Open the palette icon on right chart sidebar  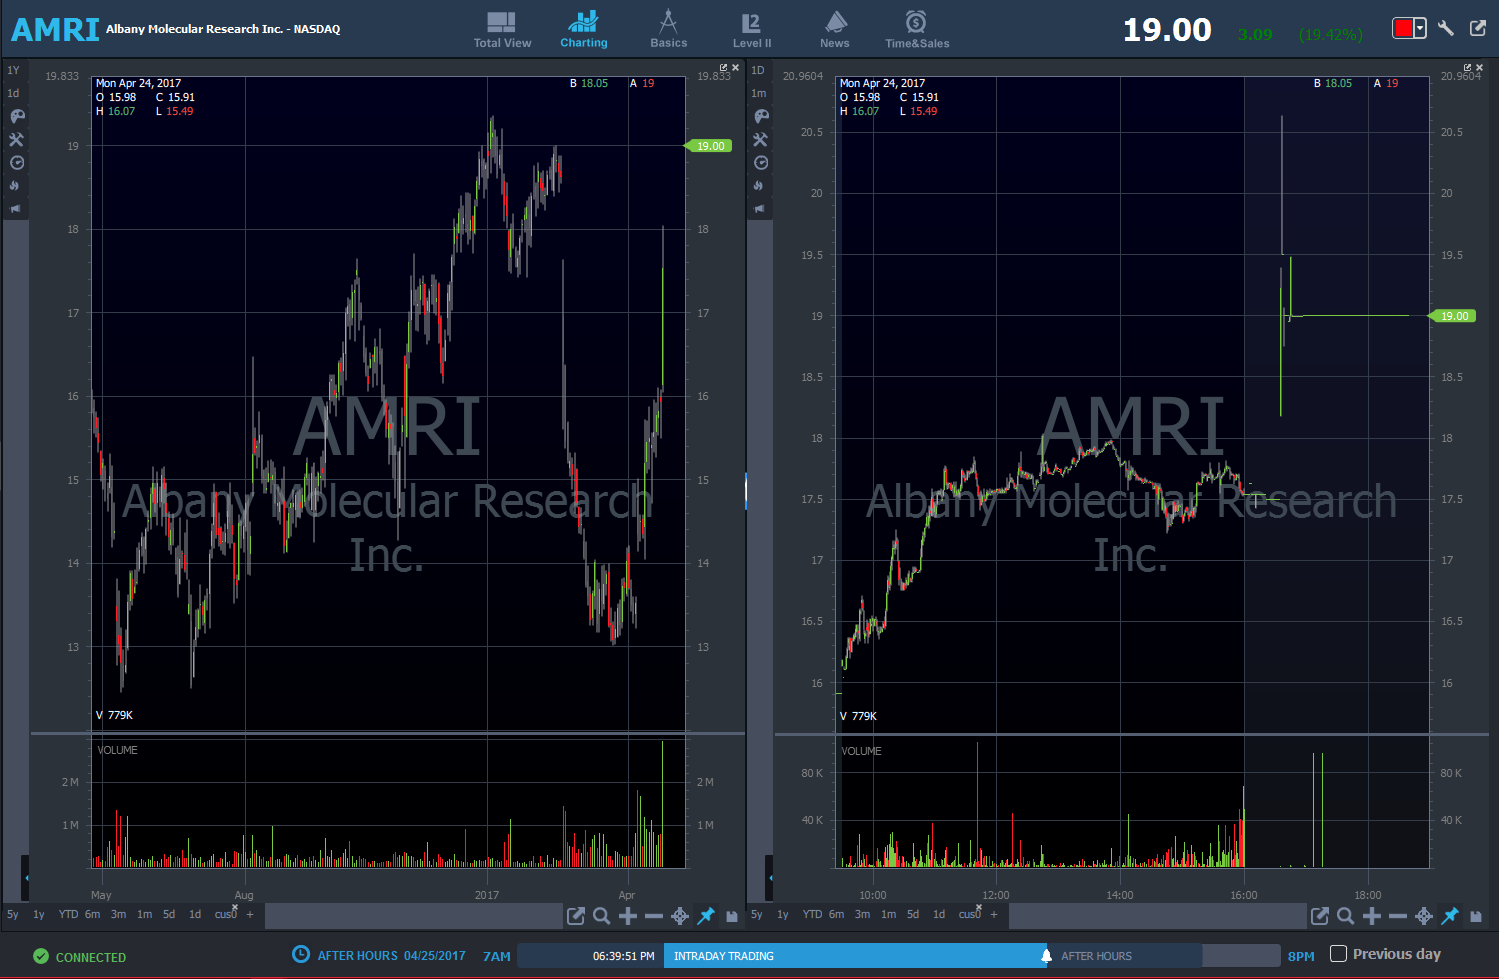[x=761, y=116]
